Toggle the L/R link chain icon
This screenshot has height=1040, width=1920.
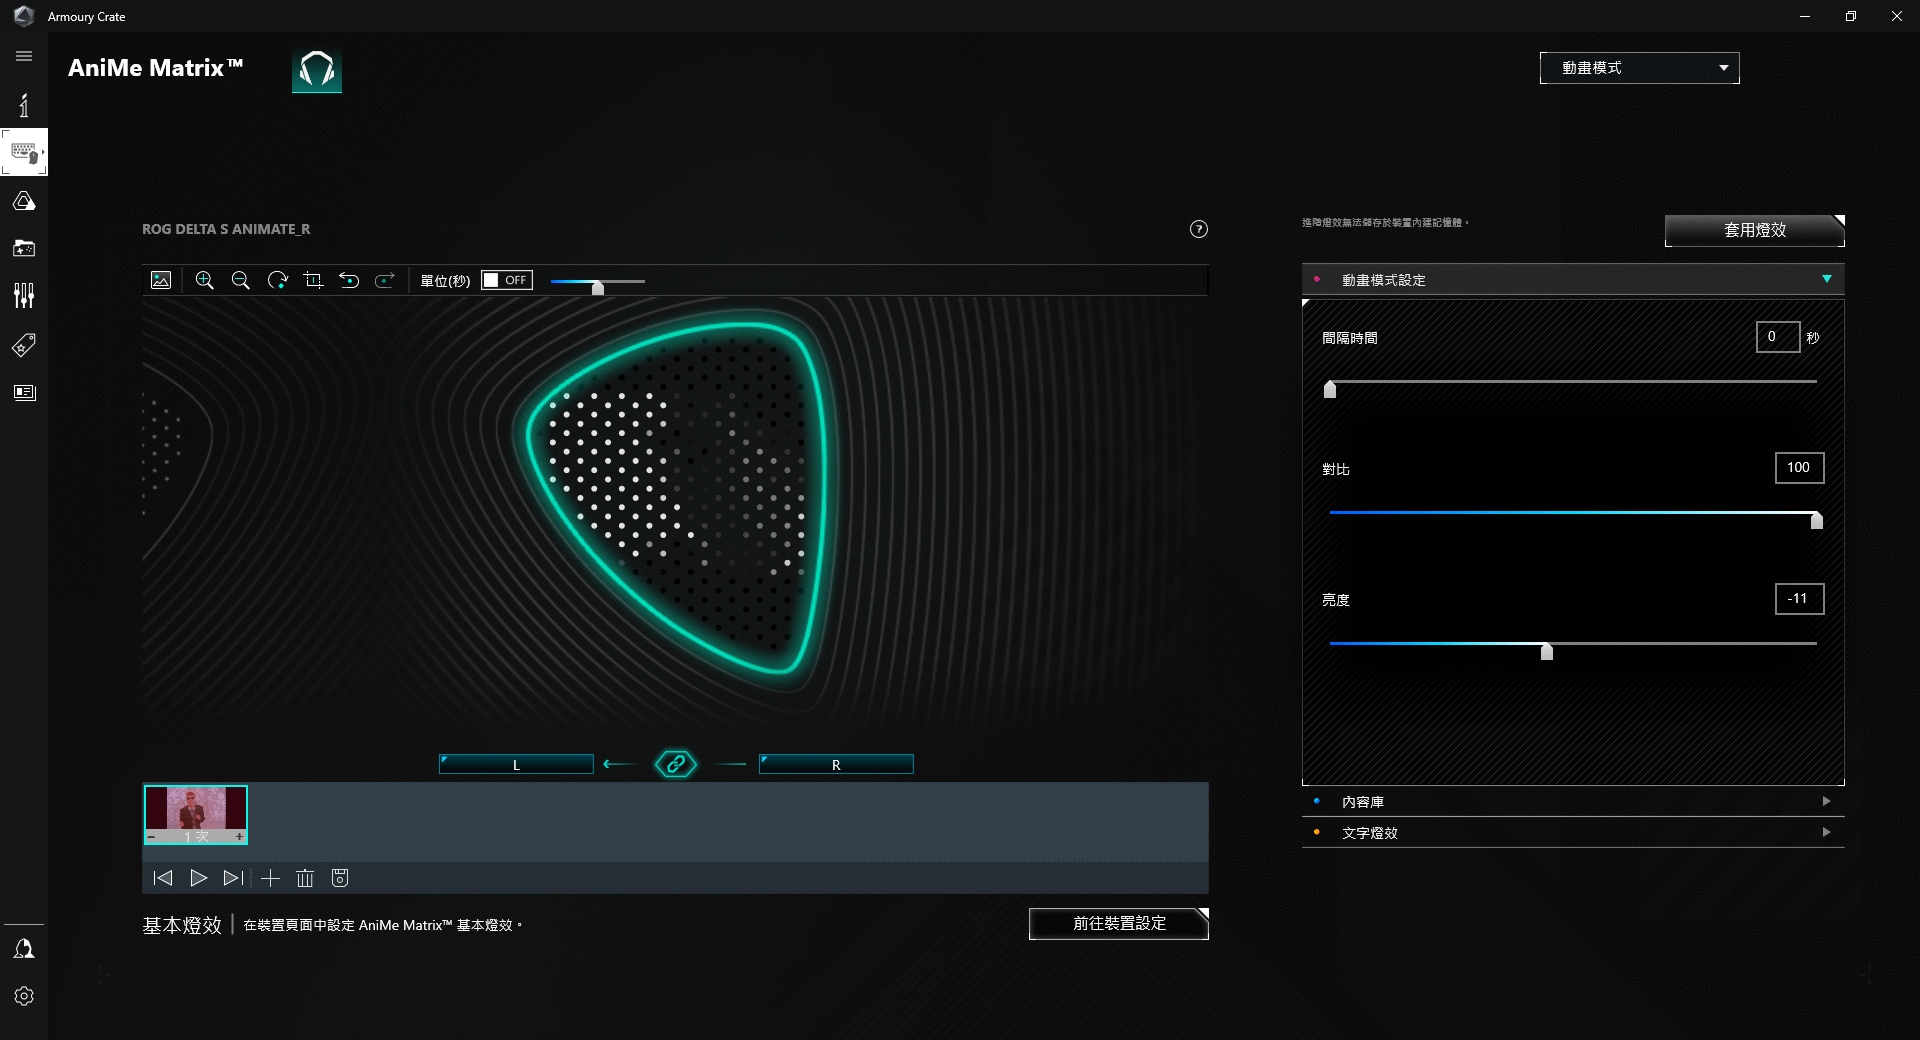pyautogui.click(x=676, y=764)
